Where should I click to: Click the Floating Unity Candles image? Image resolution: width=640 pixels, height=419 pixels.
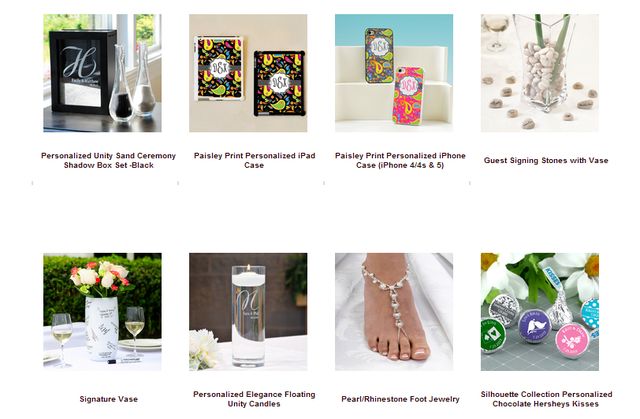[248, 312]
